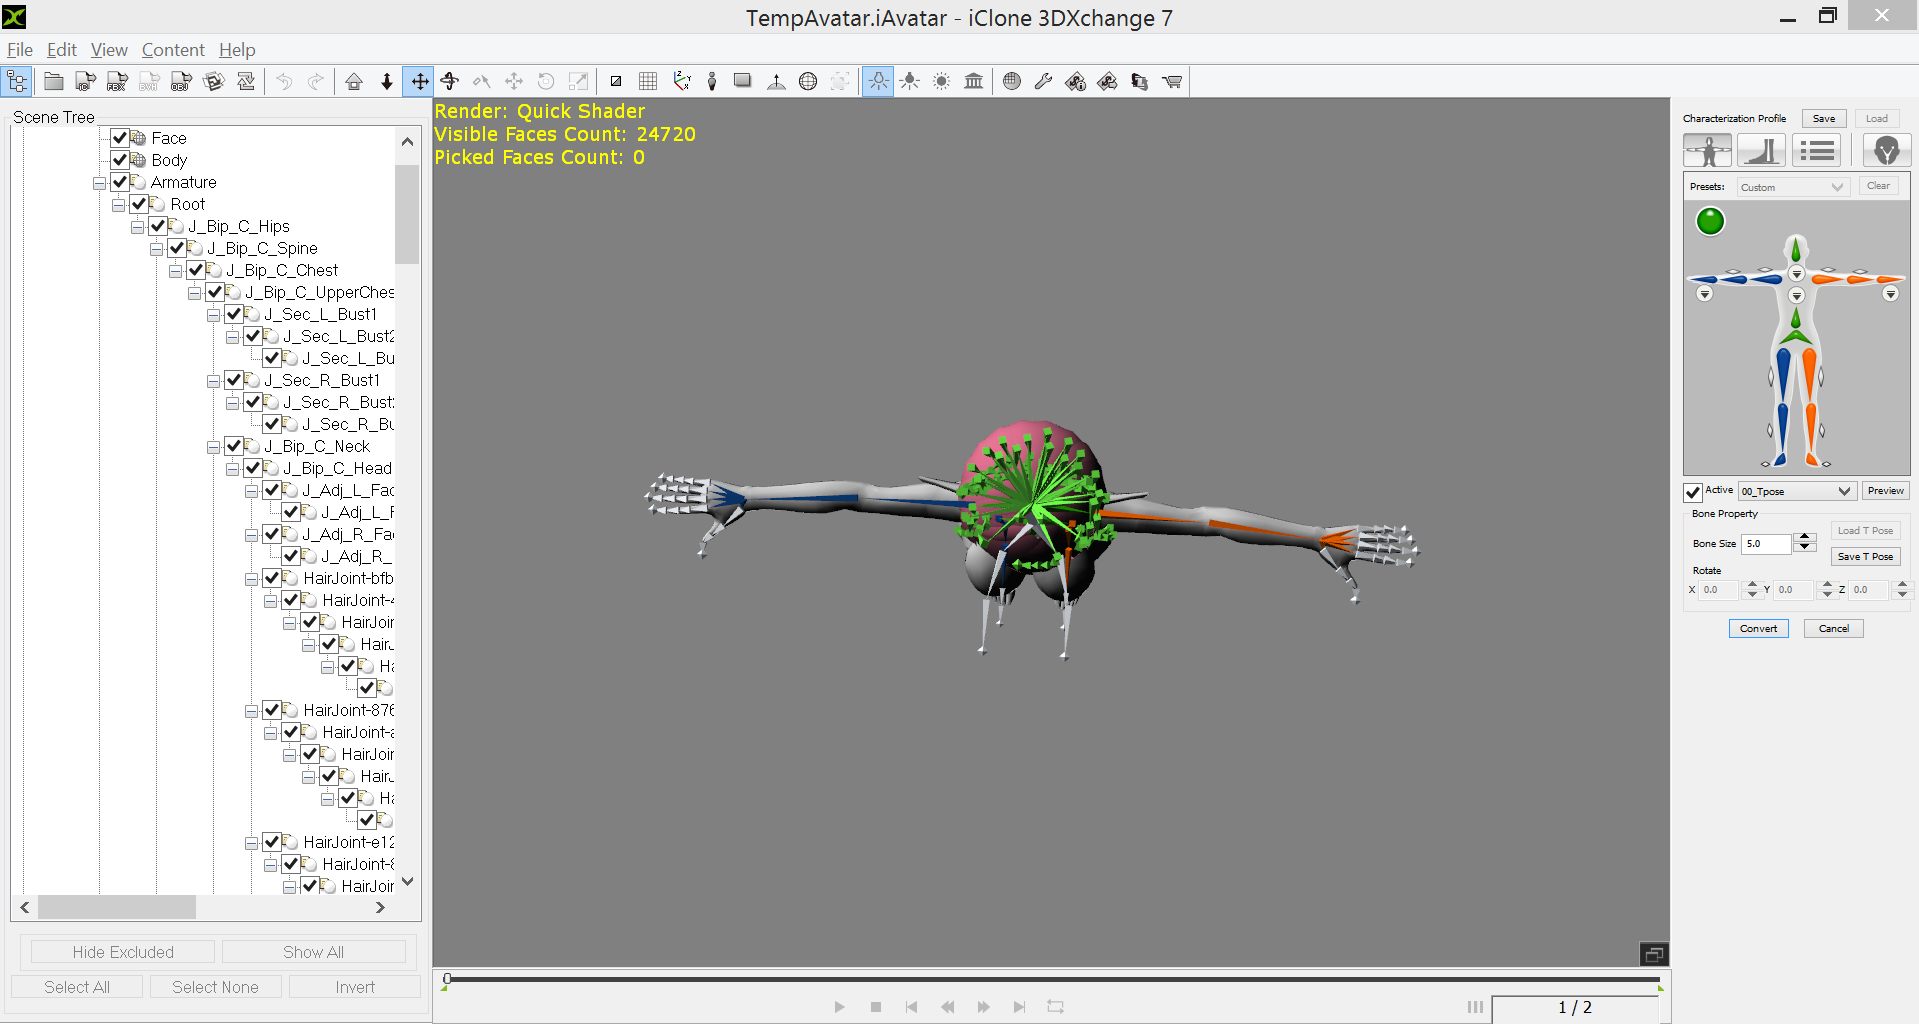Collapse the Armature tree node
This screenshot has height=1024, width=1919.
coord(99,183)
